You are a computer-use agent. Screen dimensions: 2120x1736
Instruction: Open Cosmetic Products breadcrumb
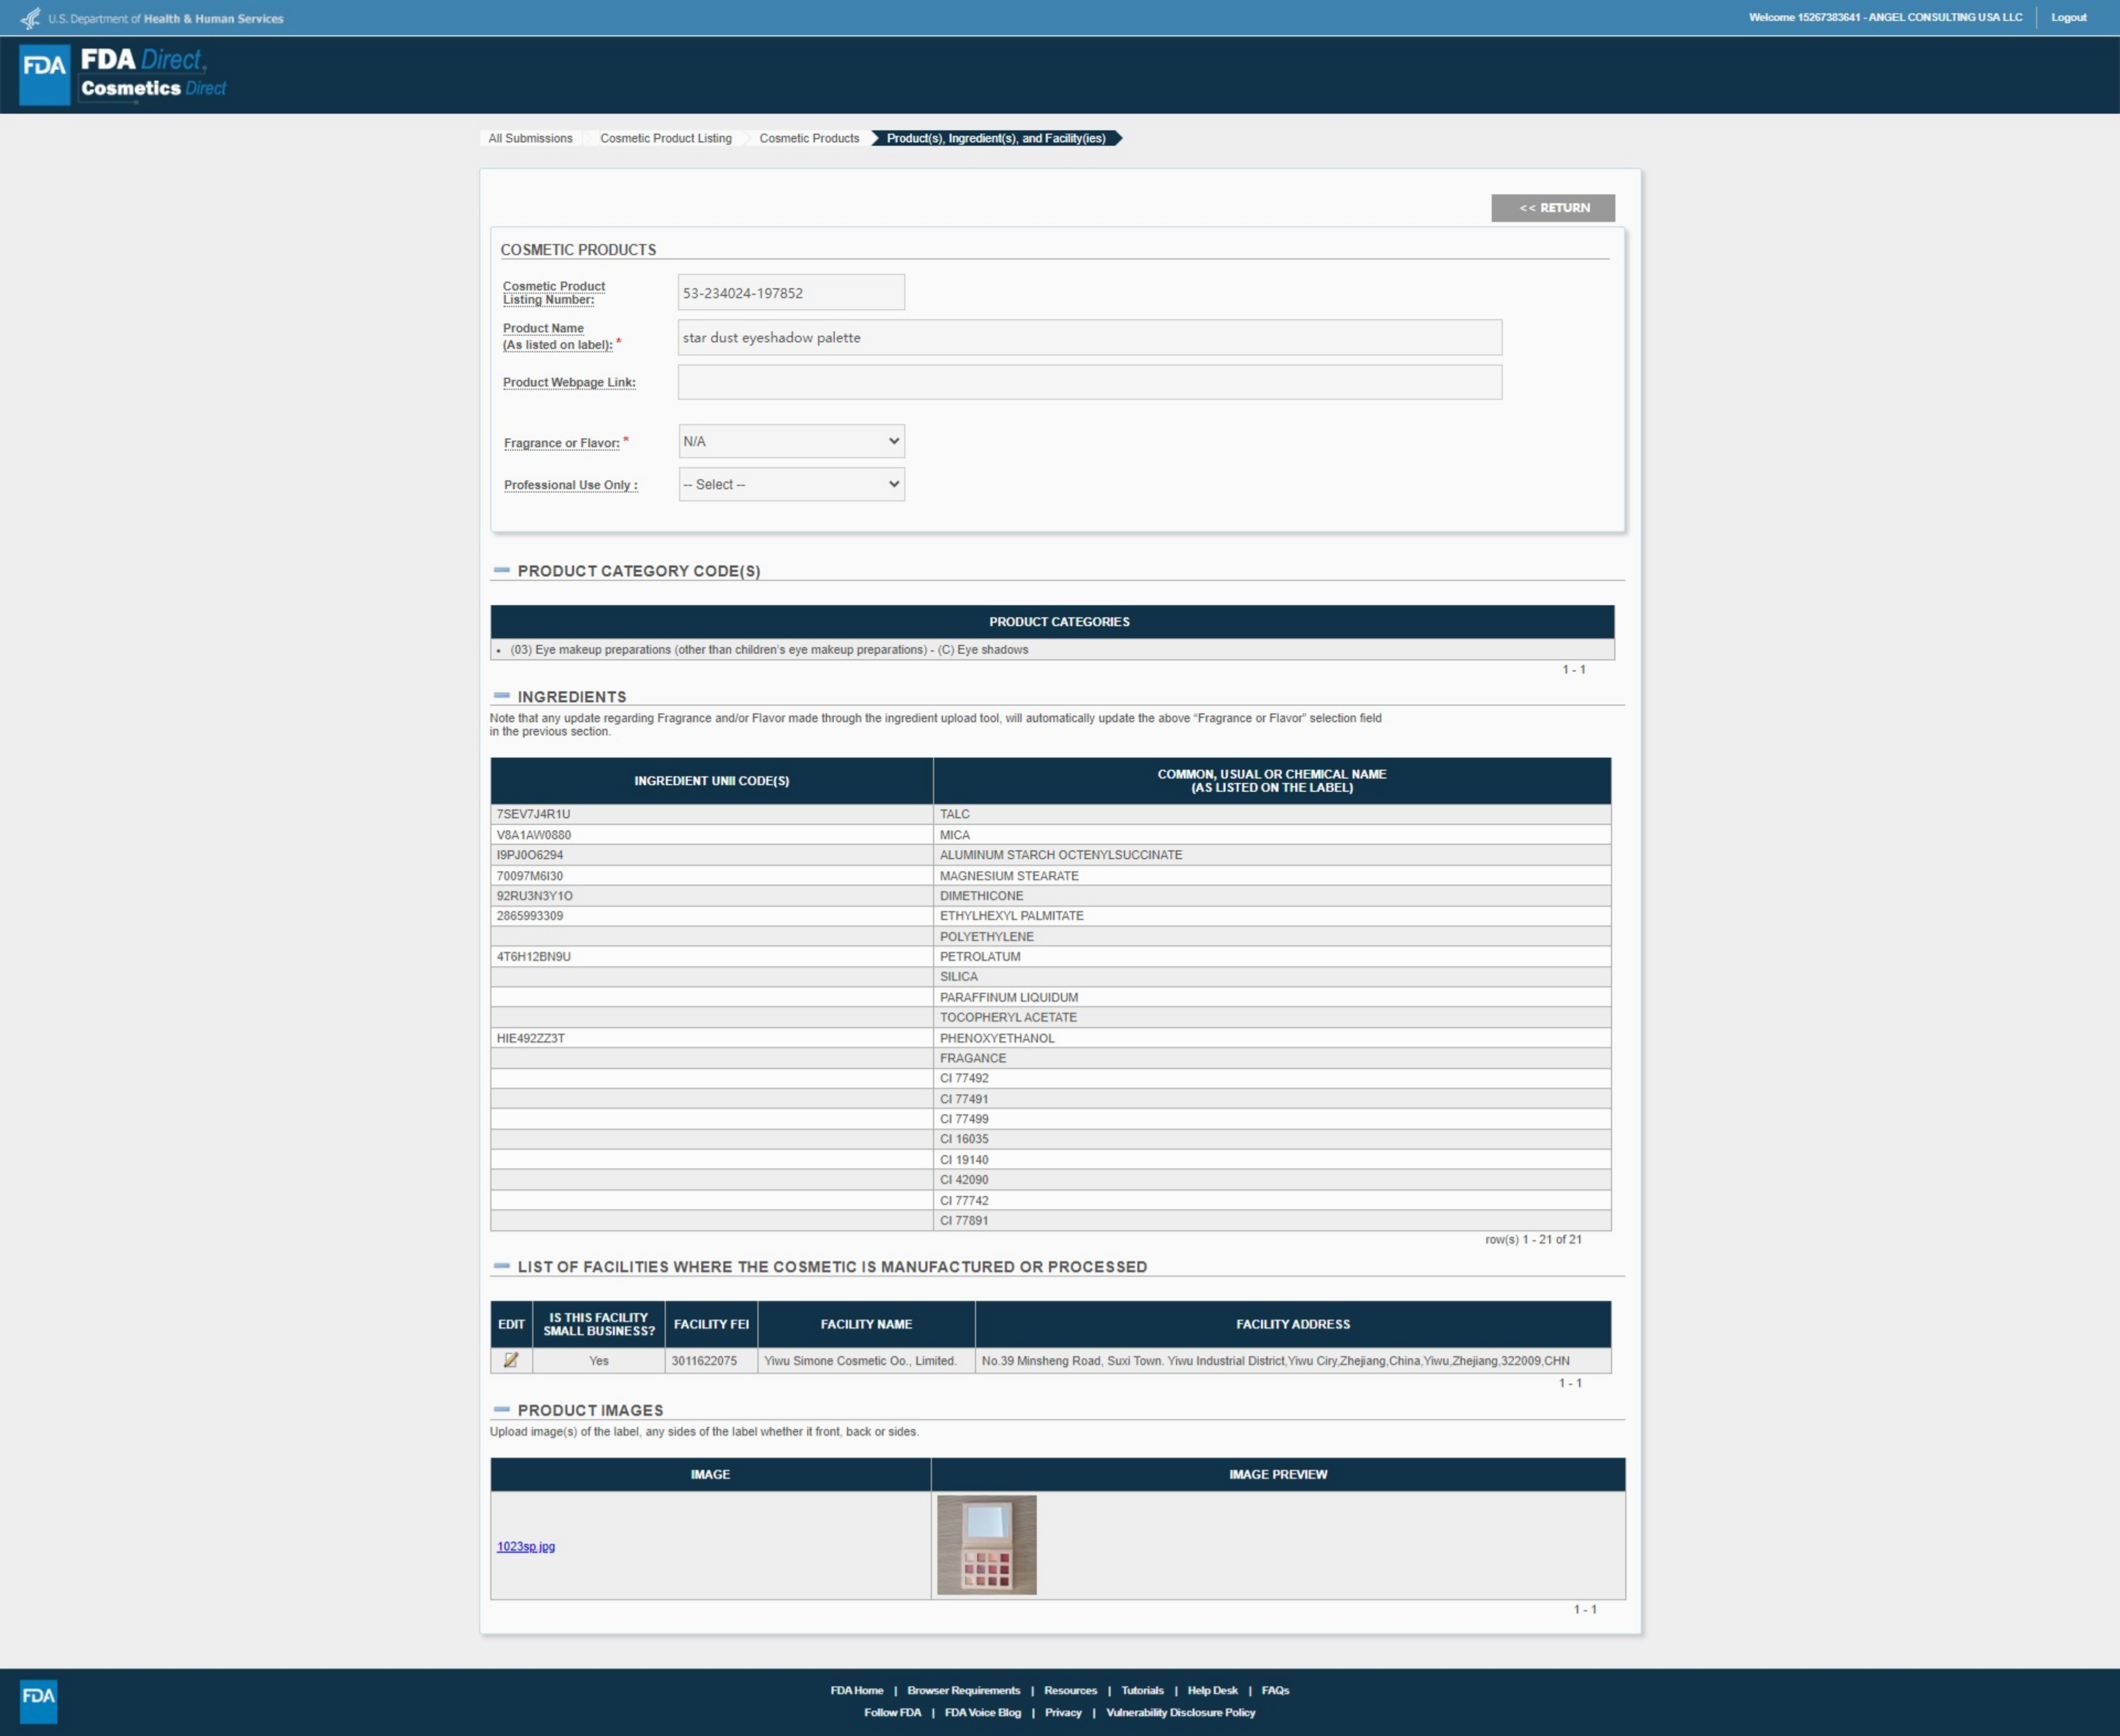point(808,138)
